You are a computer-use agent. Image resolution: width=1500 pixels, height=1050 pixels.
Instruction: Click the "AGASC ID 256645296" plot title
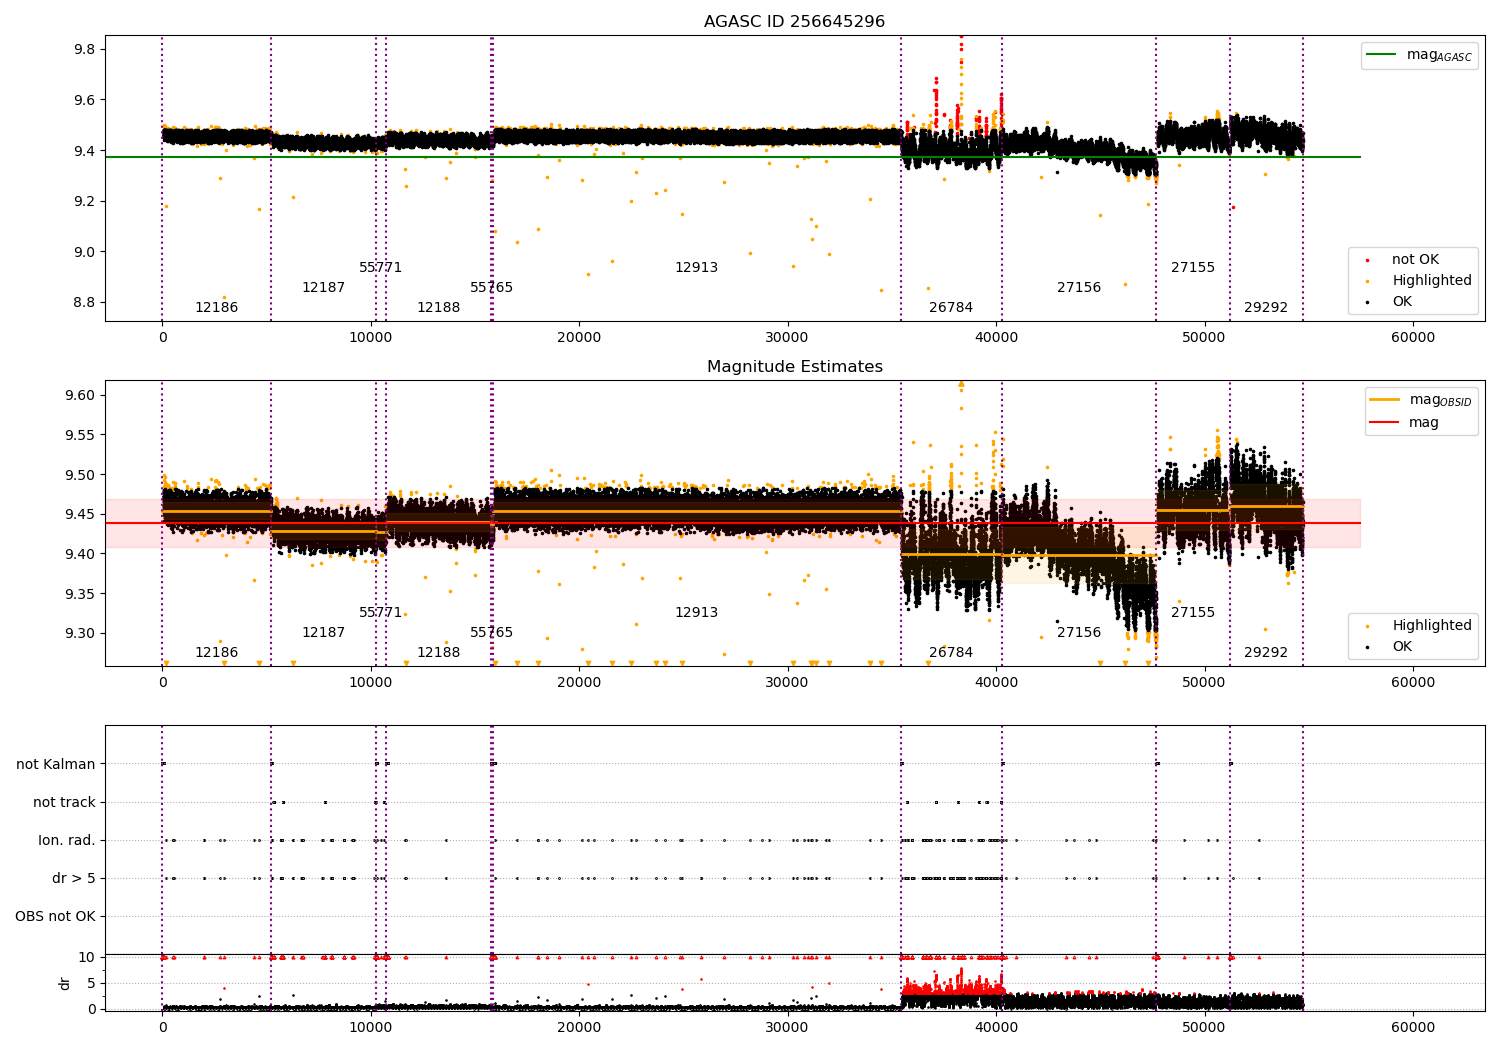[794, 22]
